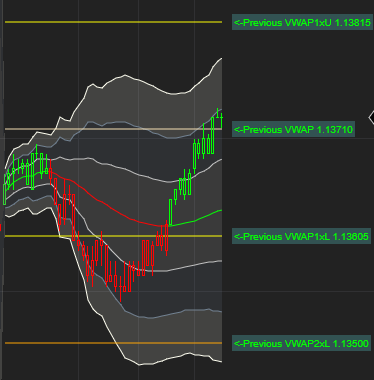Viewport: 374px width, 380px height.
Task: Select the tall green candle crossing Previous VWAP line
Action: pyautogui.click(x=213, y=135)
